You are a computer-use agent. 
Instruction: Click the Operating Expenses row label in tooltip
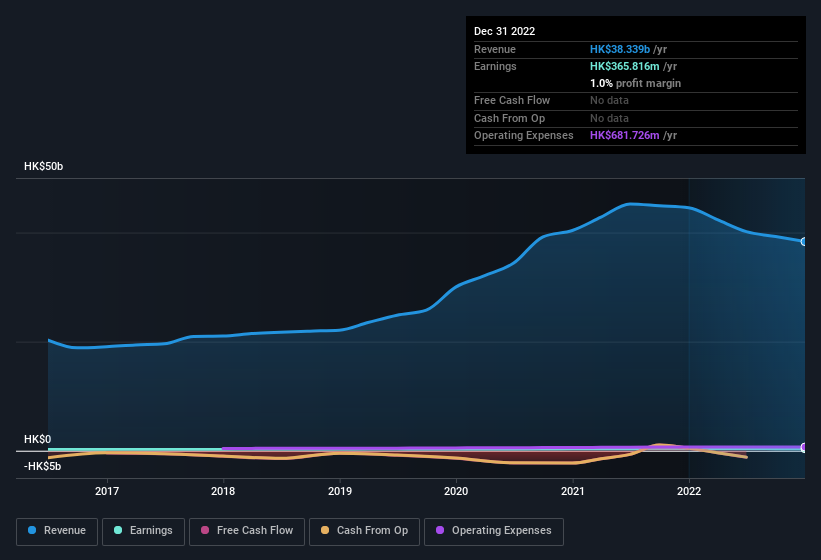[524, 136]
